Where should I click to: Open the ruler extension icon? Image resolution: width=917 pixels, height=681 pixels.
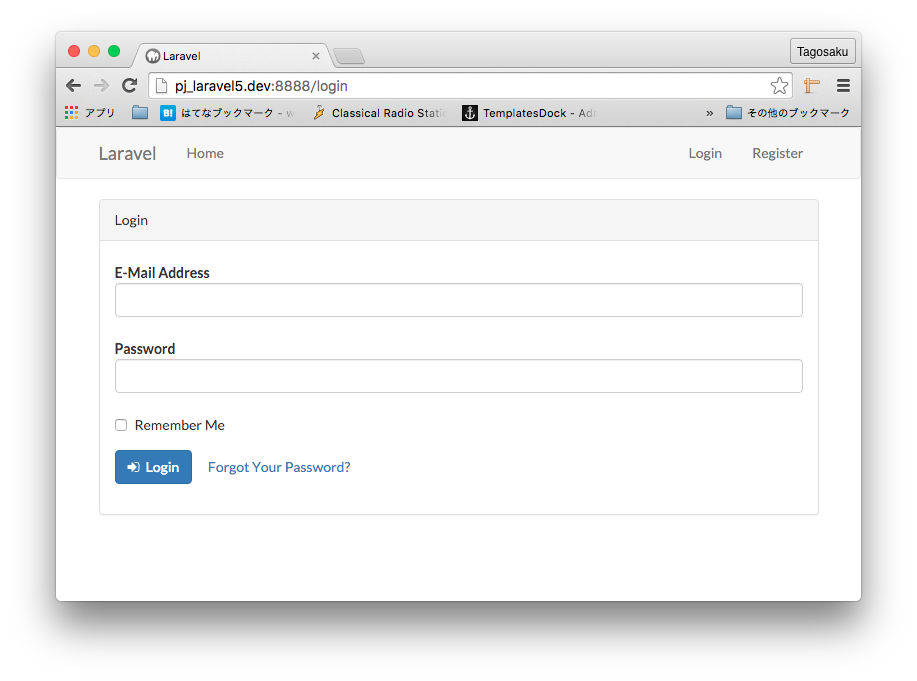(811, 85)
